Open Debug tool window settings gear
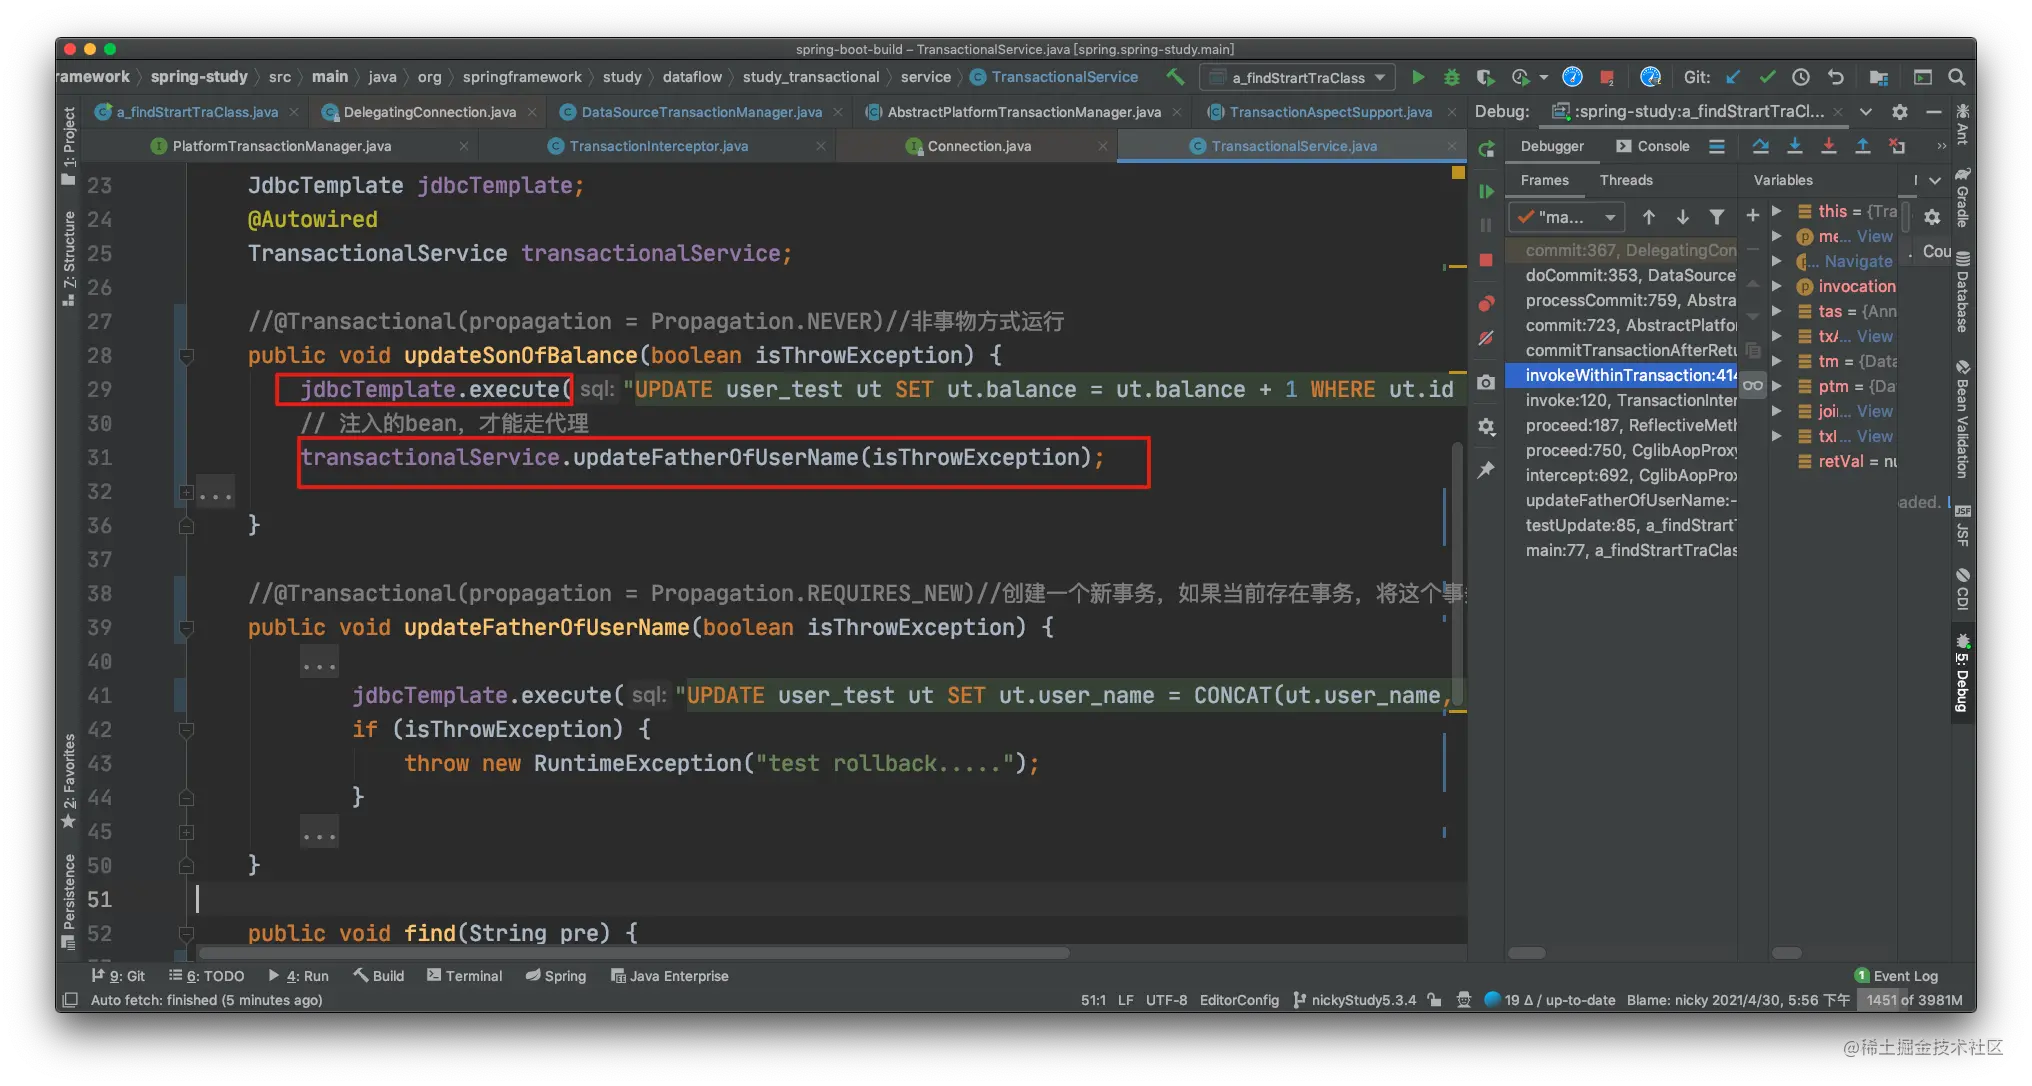Viewport: 2032px width, 1086px height. (1899, 112)
